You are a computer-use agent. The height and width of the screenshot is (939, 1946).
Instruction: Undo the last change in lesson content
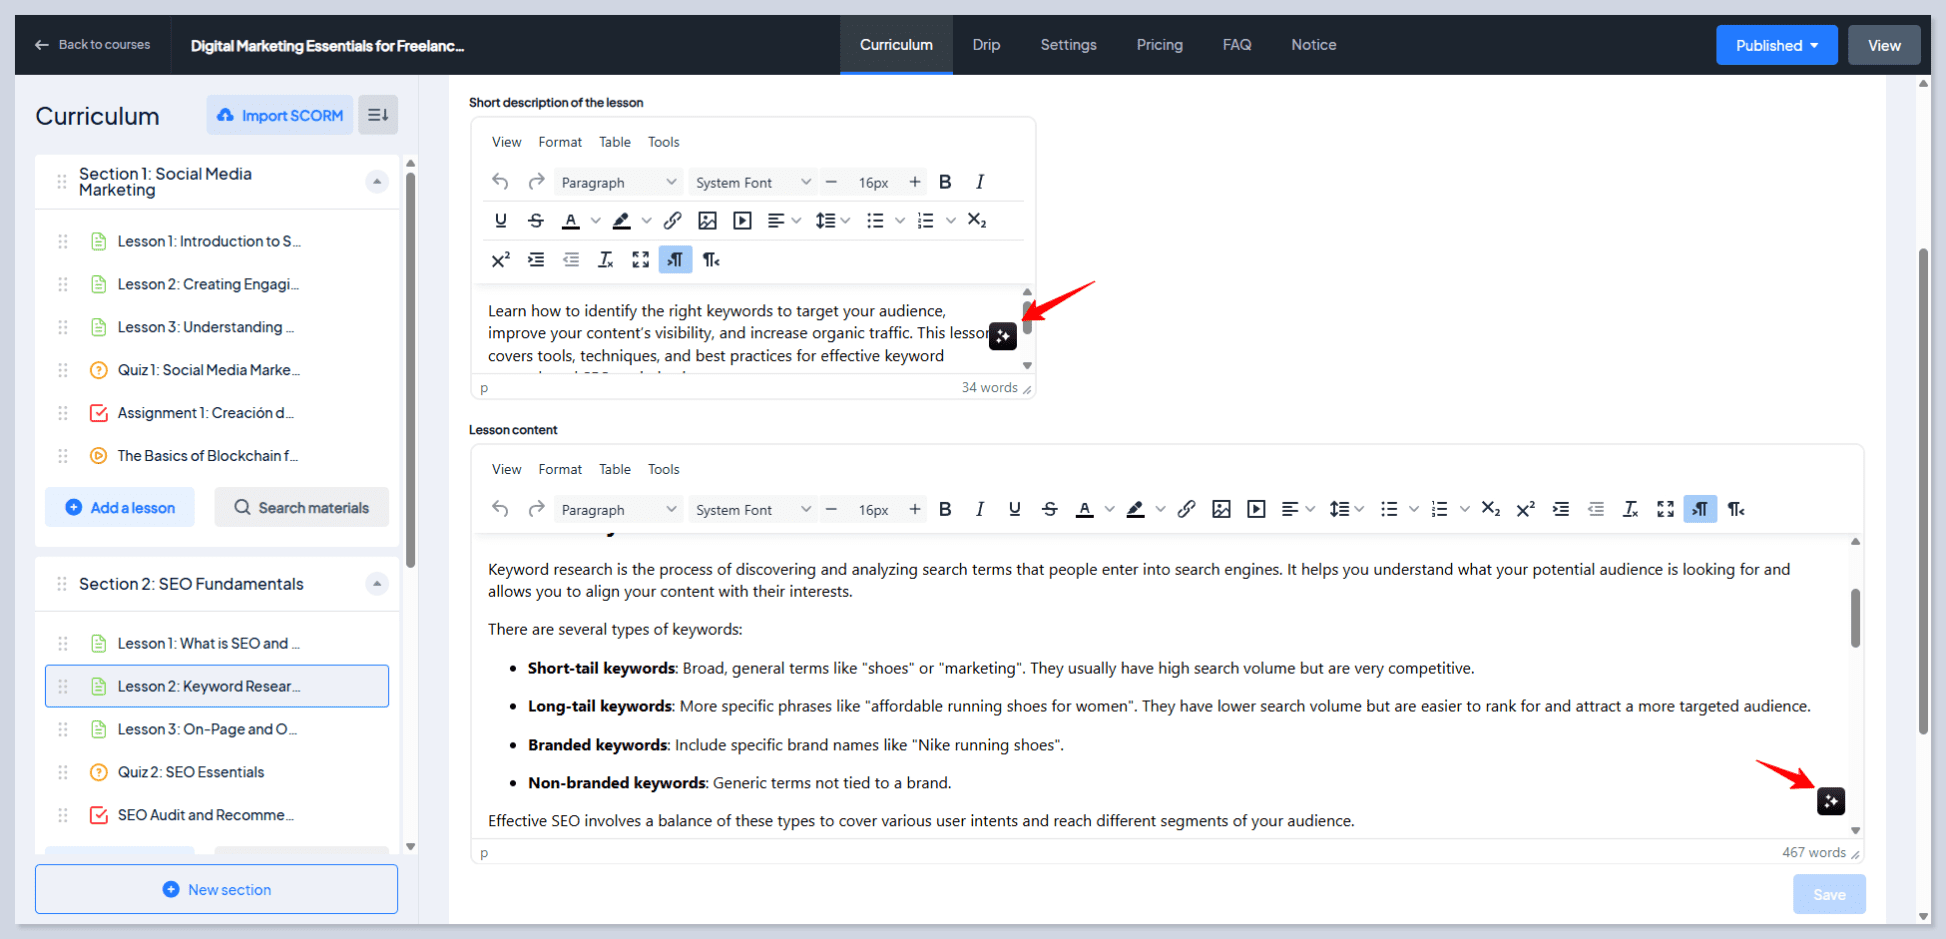point(500,509)
